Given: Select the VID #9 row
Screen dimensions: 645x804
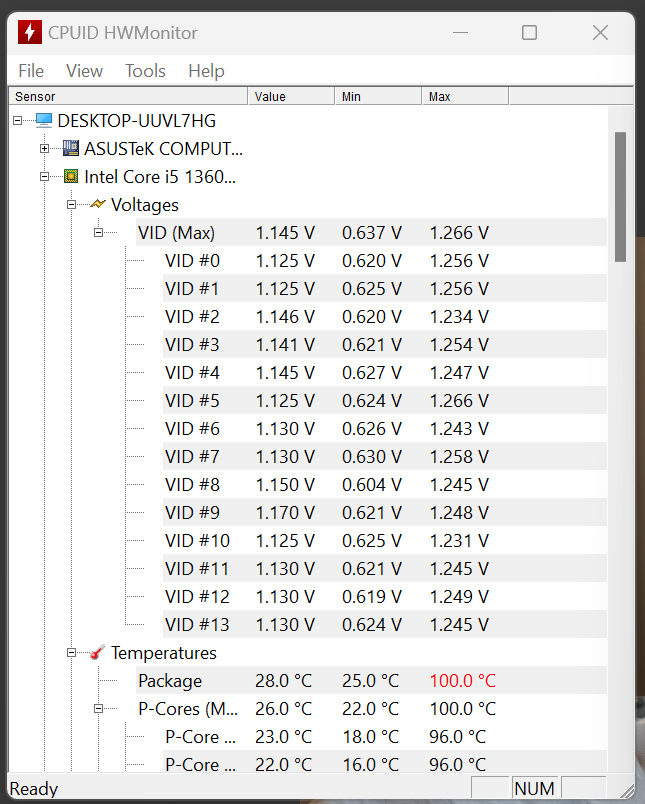Looking at the screenshot, I should click(x=385, y=512).
